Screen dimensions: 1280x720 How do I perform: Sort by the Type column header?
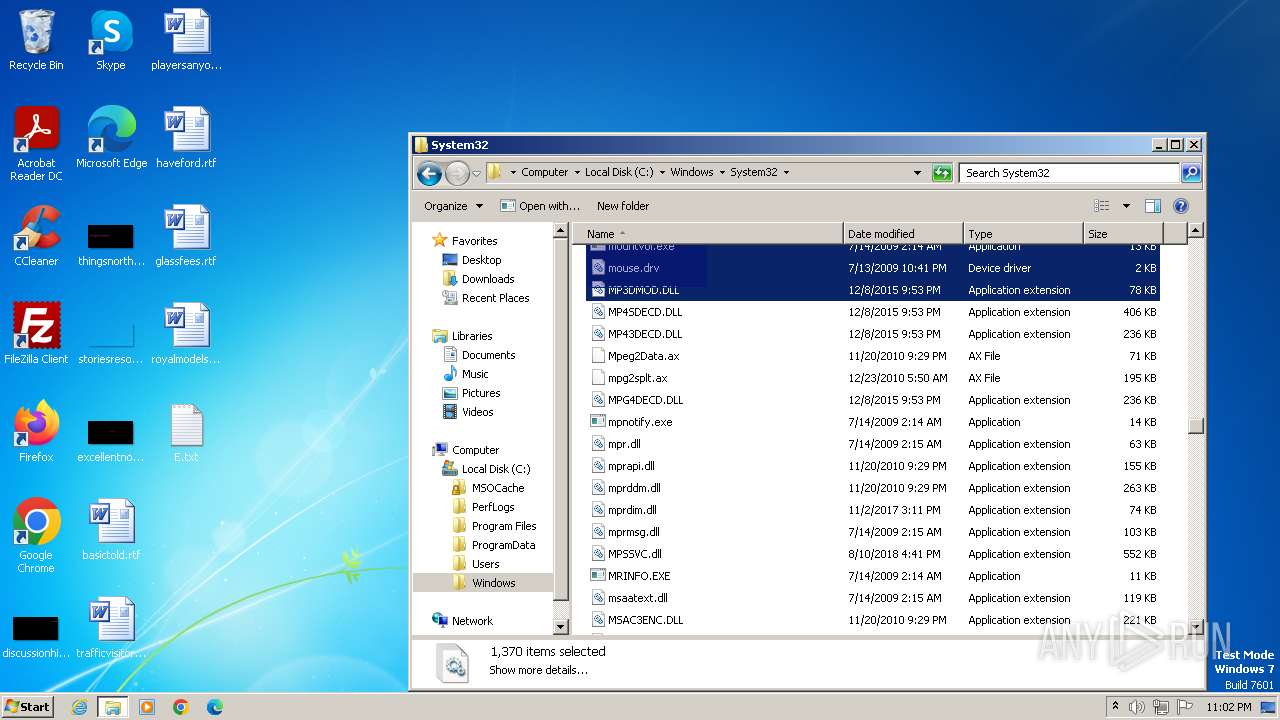point(1023,233)
